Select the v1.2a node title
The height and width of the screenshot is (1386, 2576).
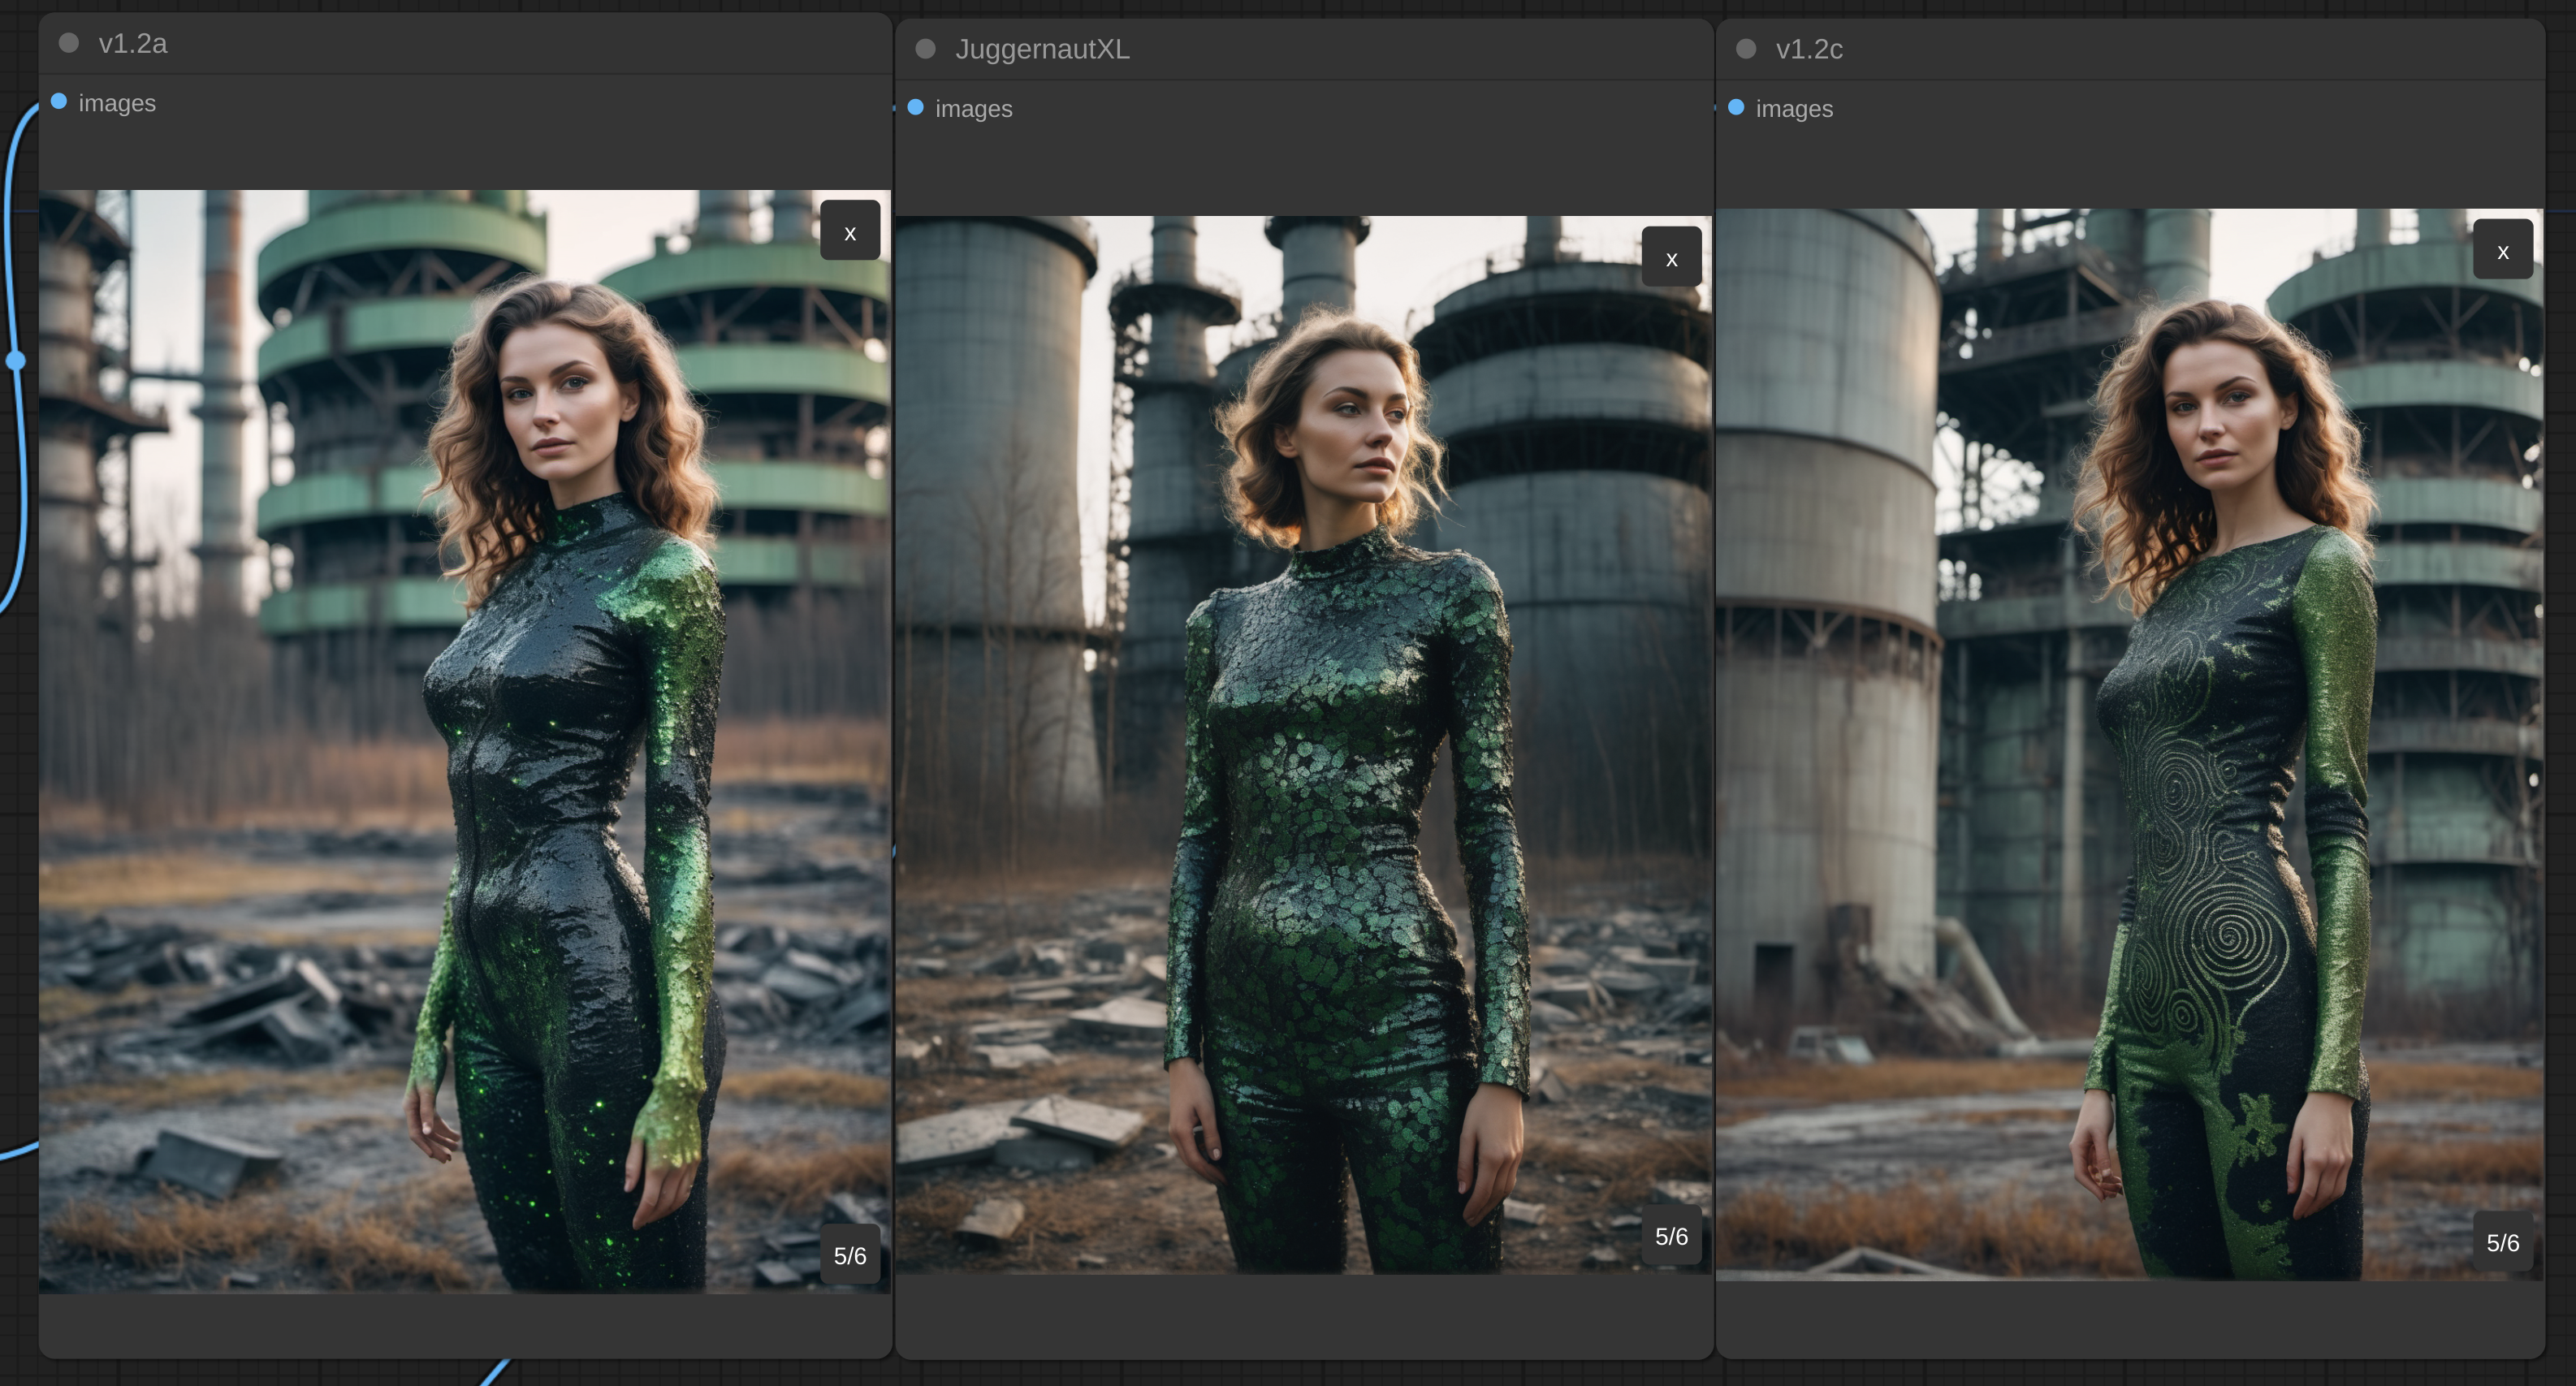[x=133, y=44]
